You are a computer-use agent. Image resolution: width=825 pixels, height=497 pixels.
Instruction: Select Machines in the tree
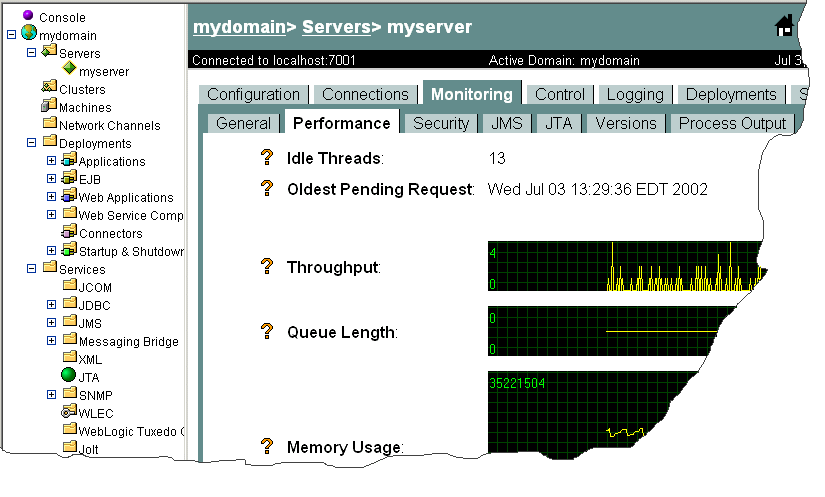[x=85, y=107]
